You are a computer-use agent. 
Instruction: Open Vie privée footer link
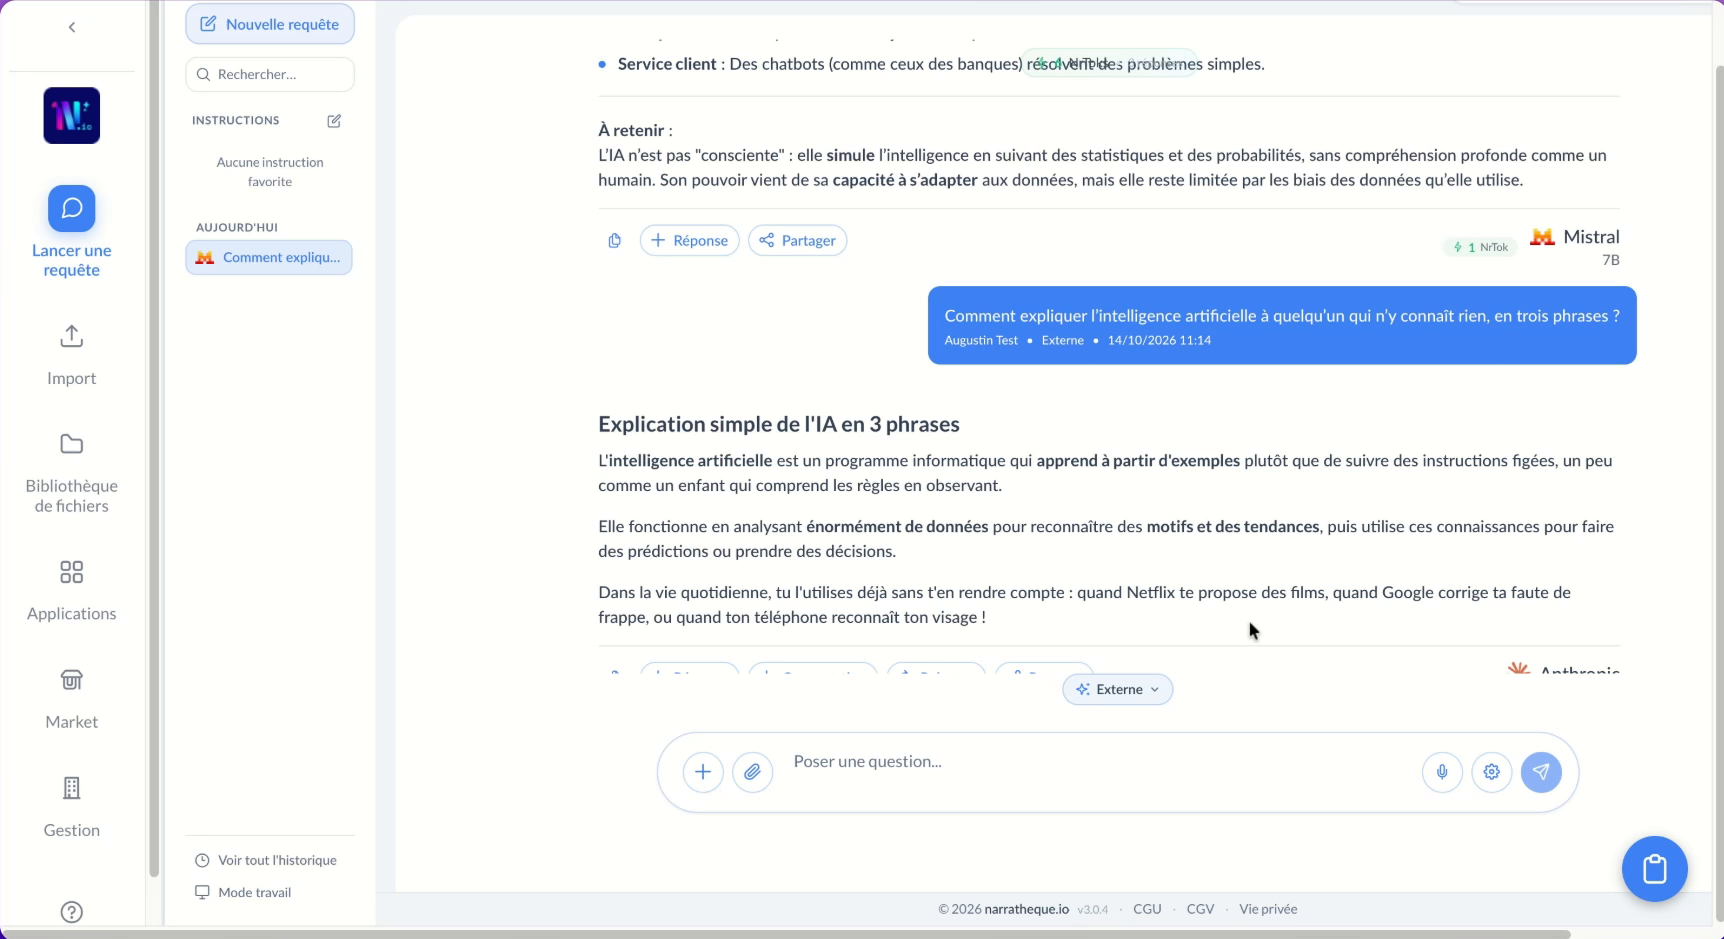pos(1268,909)
